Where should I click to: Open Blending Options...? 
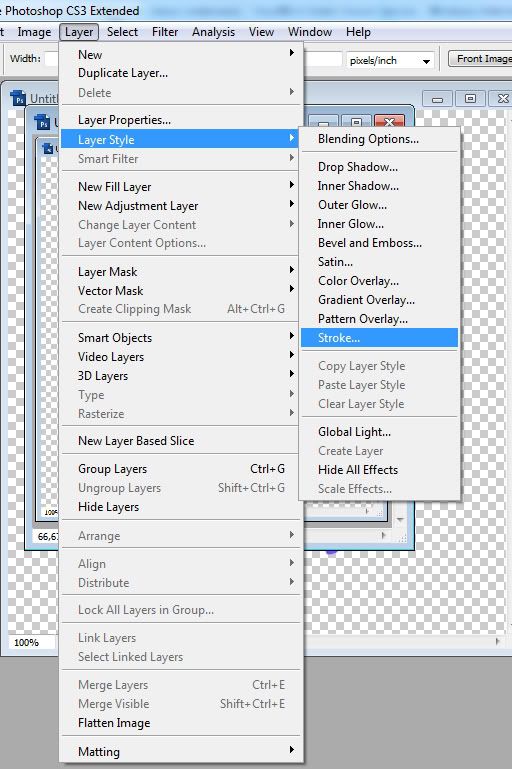(379, 139)
